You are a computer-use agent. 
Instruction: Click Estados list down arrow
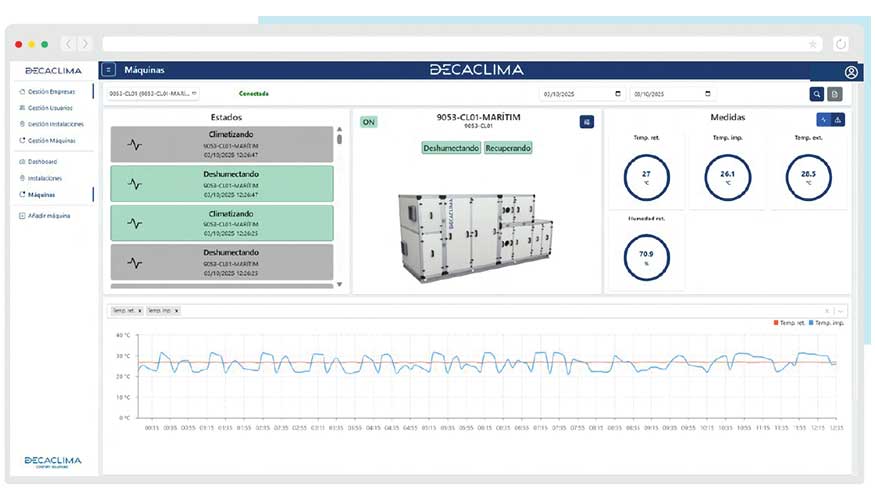point(339,285)
